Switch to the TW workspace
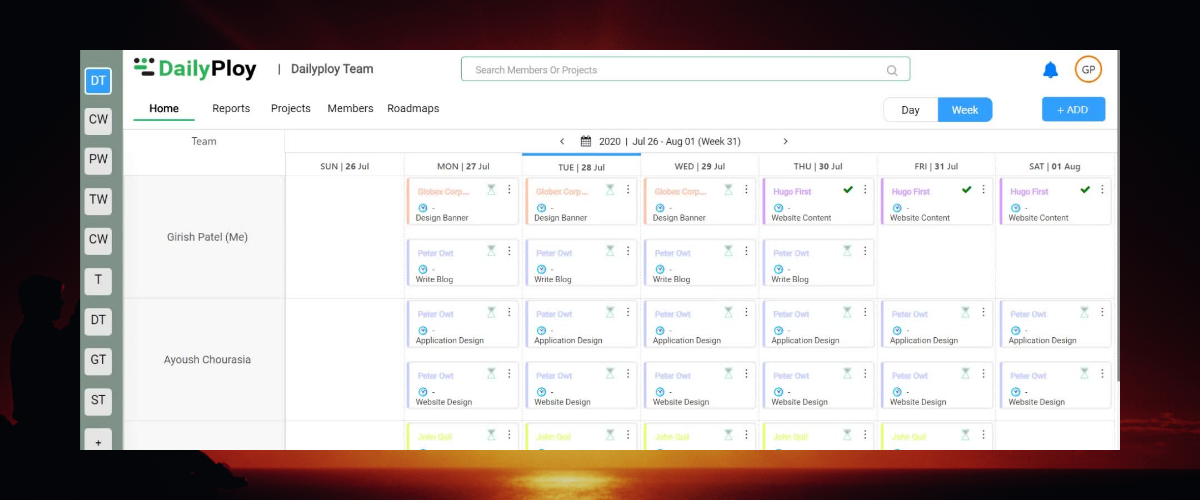The image size is (1200, 500). click(98, 199)
